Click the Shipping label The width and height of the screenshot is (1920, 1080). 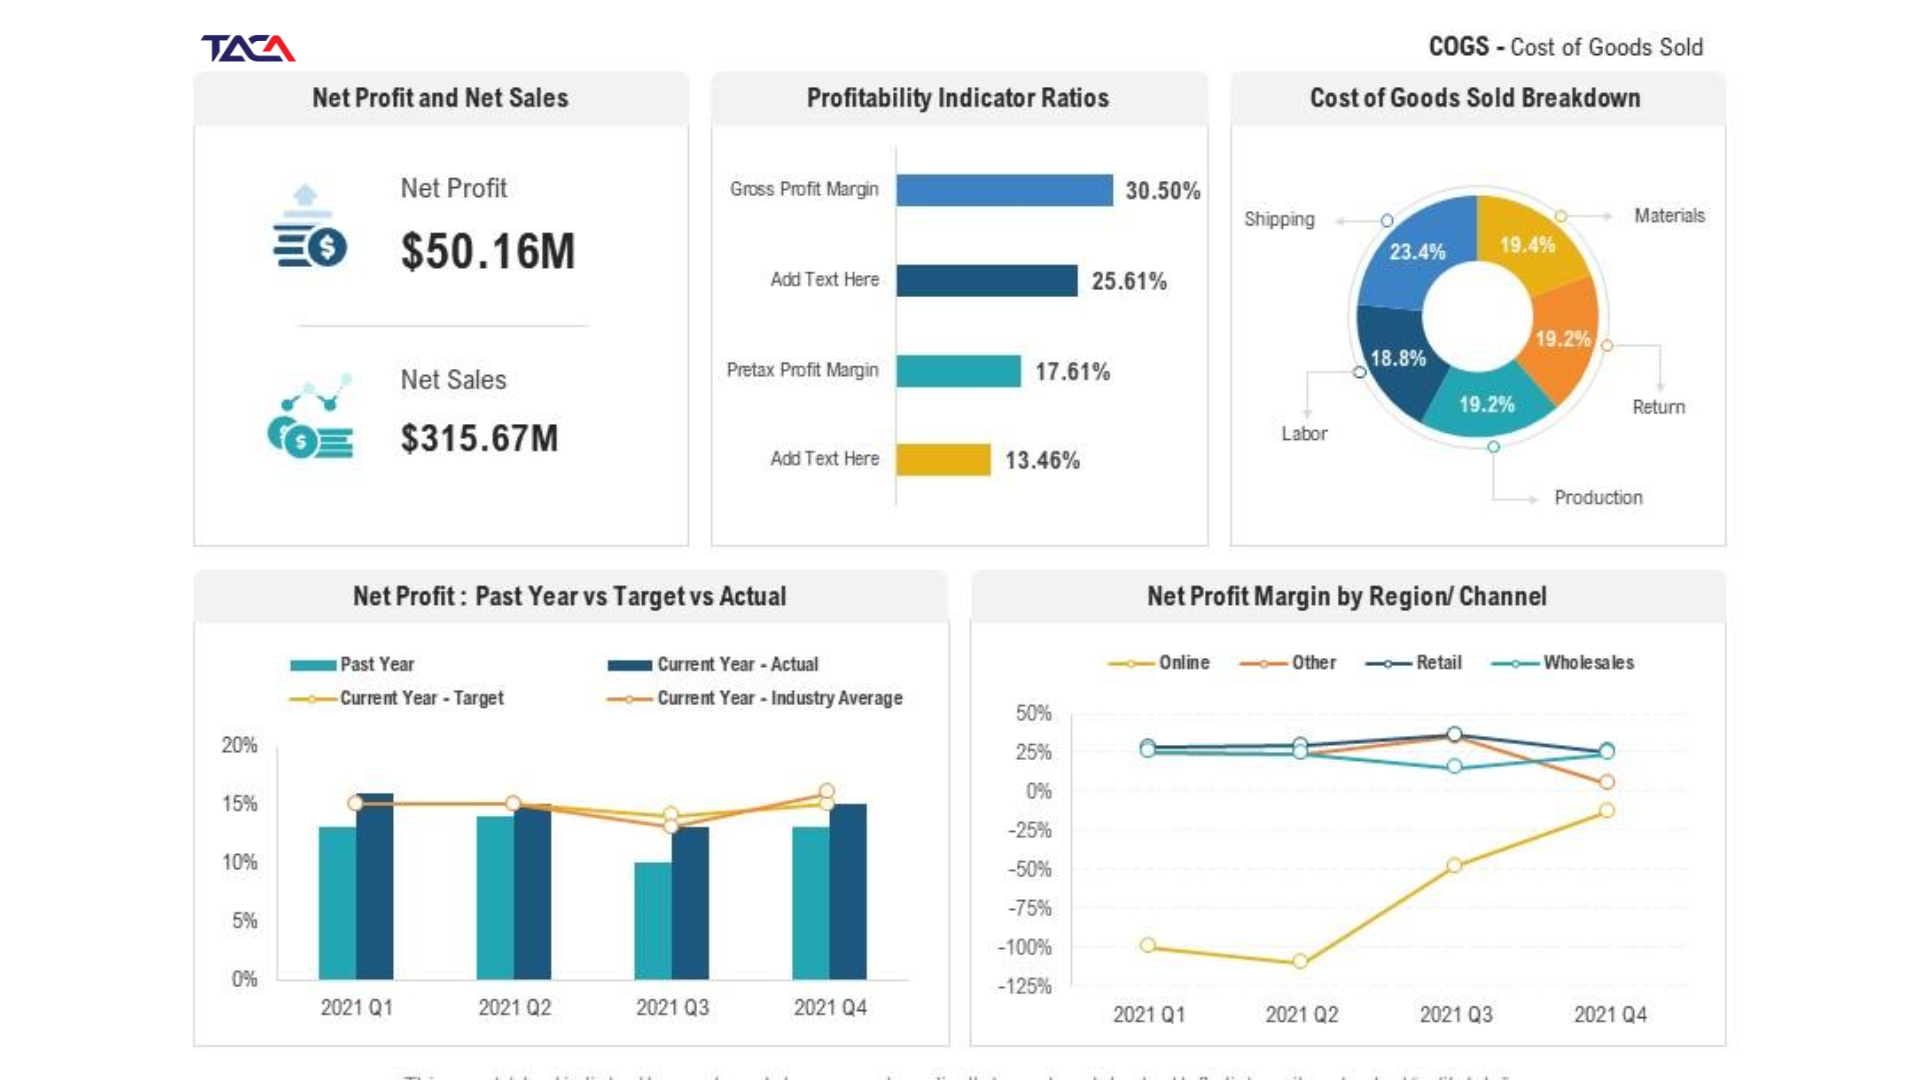(1279, 219)
